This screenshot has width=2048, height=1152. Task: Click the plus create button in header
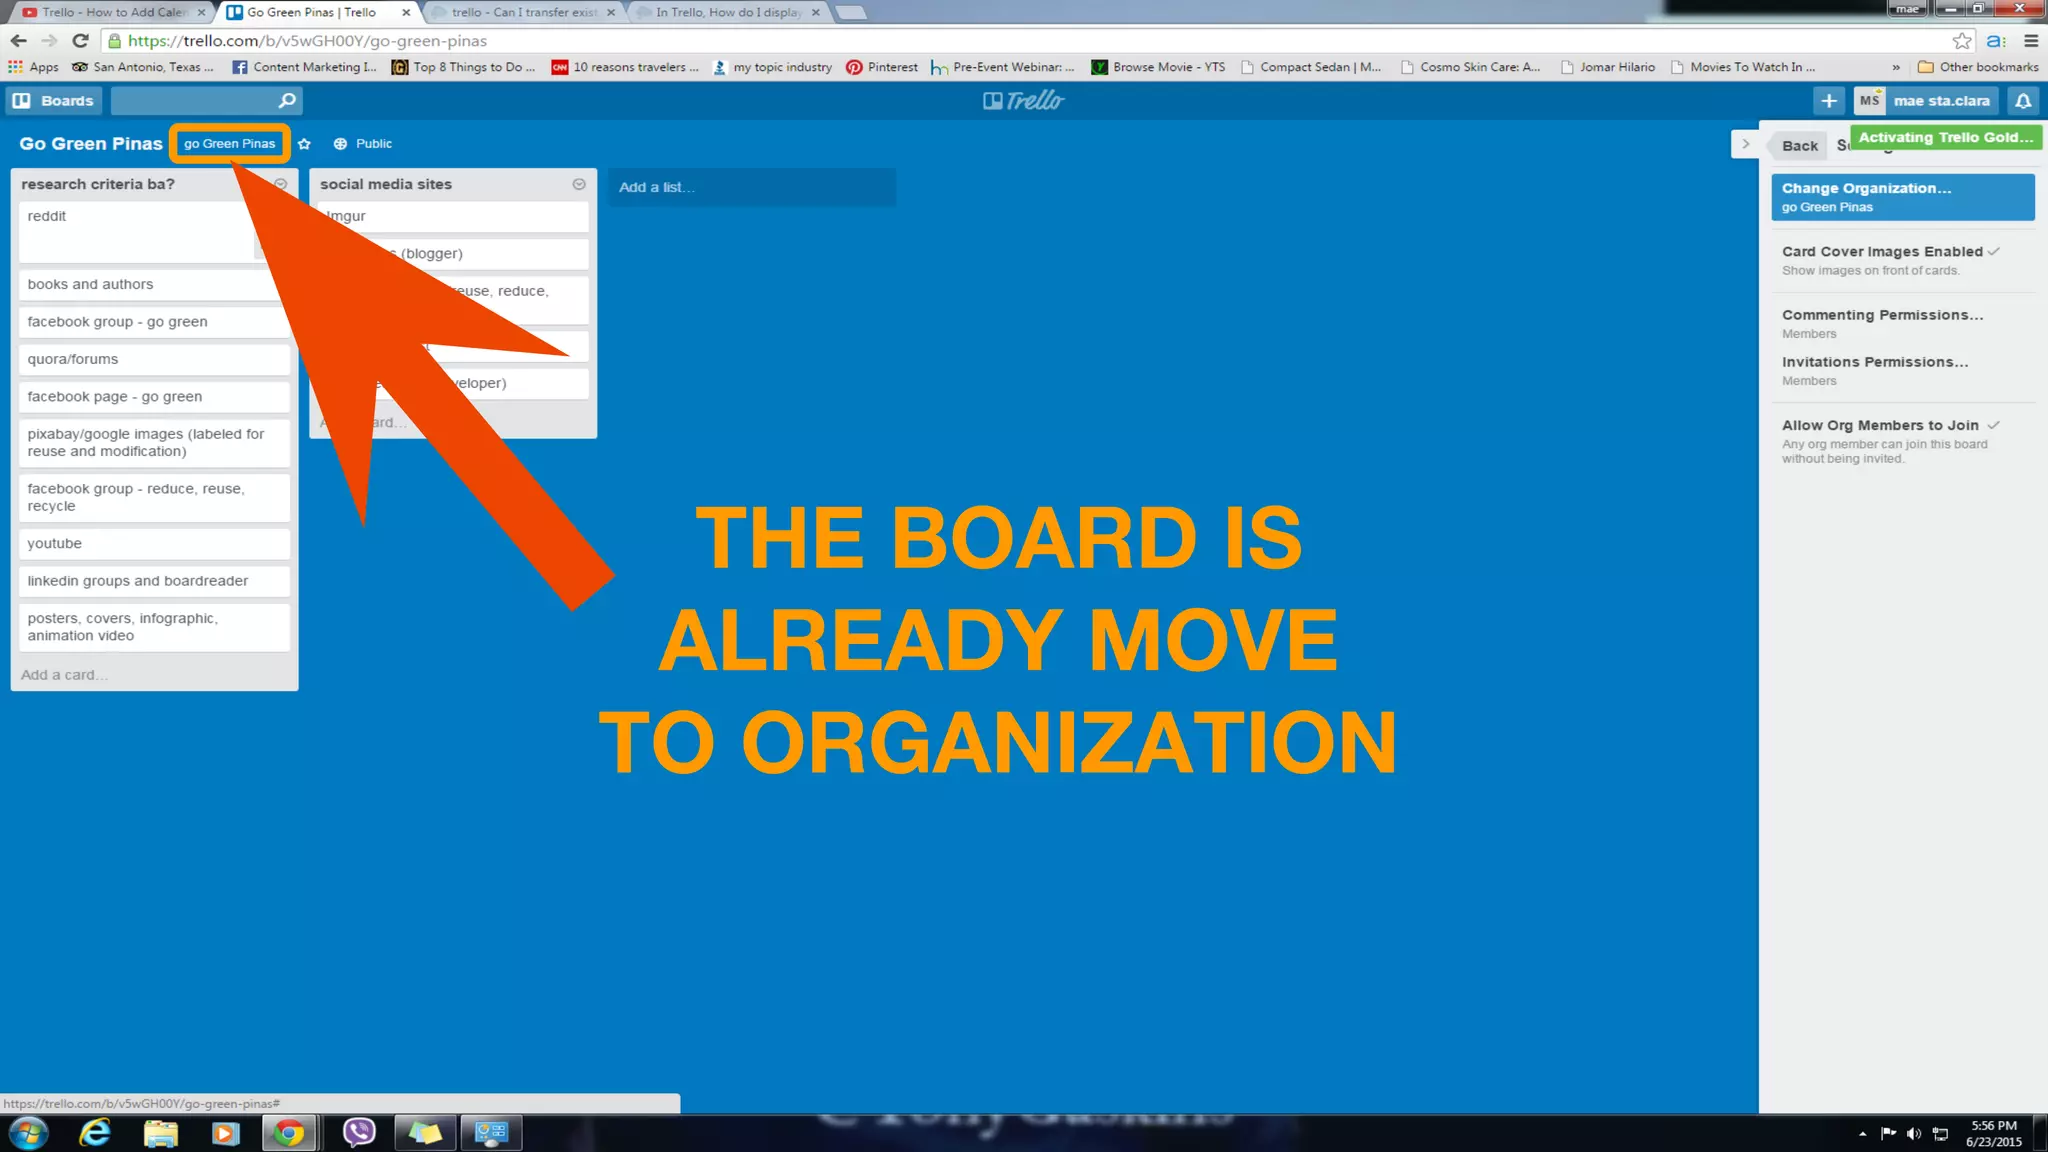pyautogui.click(x=1828, y=101)
